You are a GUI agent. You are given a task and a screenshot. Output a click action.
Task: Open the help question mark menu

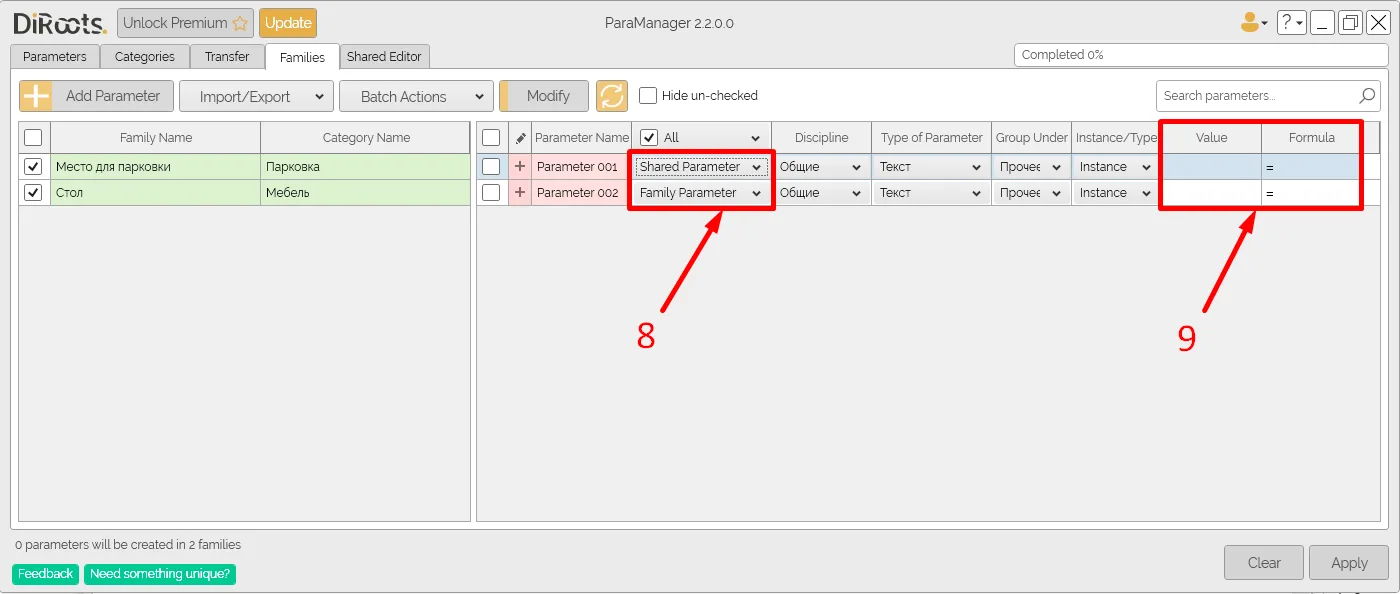1291,22
